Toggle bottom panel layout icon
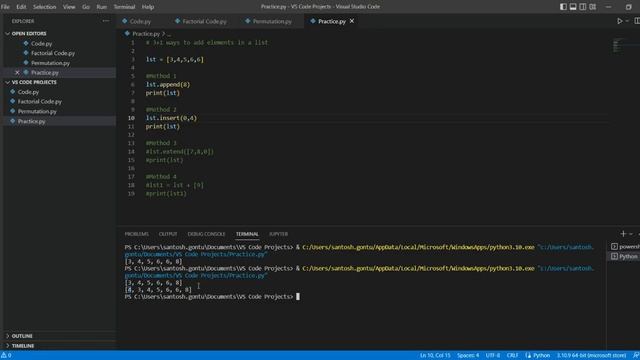 [x=573, y=7]
